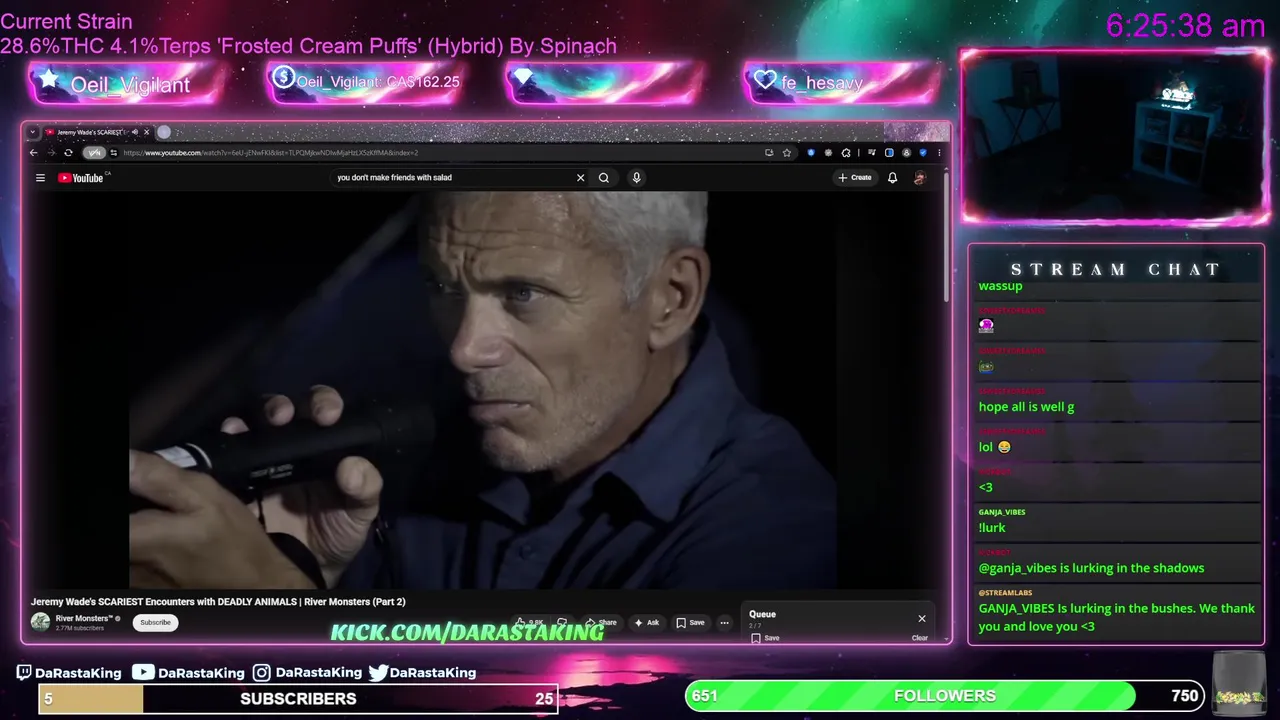Click the Oeil_Vigilant star banner
The image size is (1280, 720).
125,83
